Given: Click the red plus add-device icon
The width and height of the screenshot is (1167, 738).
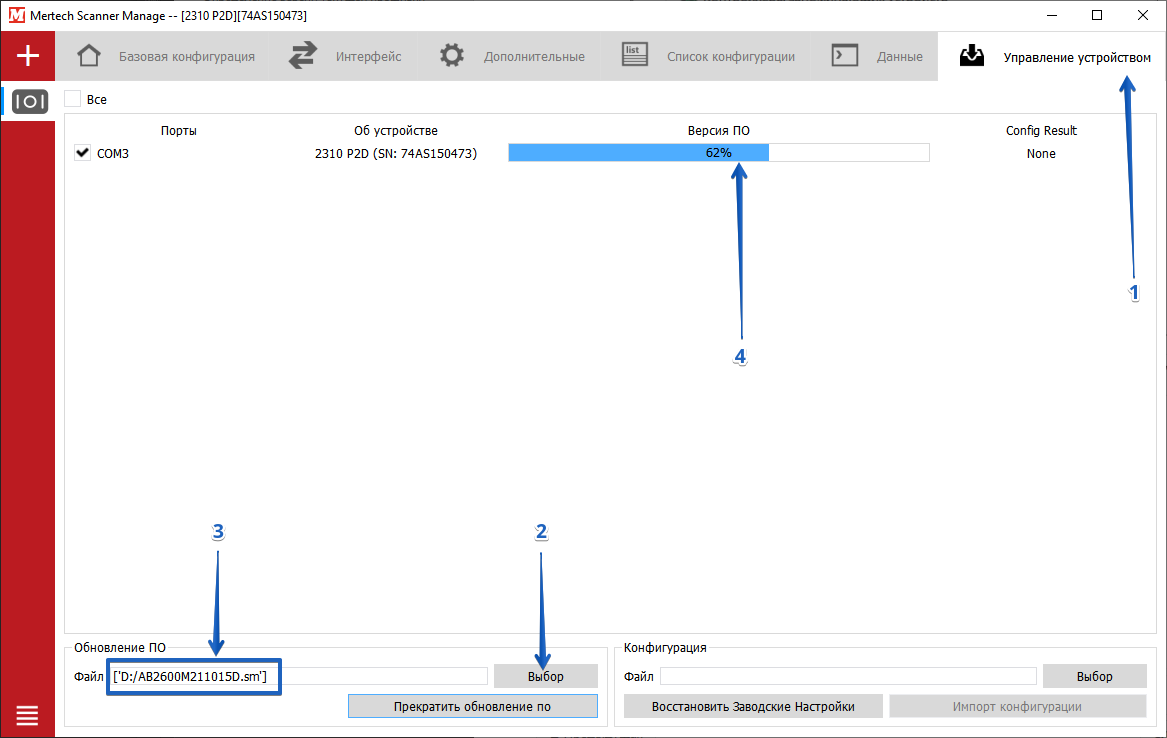Looking at the screenshot, I should tap(28, 56).
